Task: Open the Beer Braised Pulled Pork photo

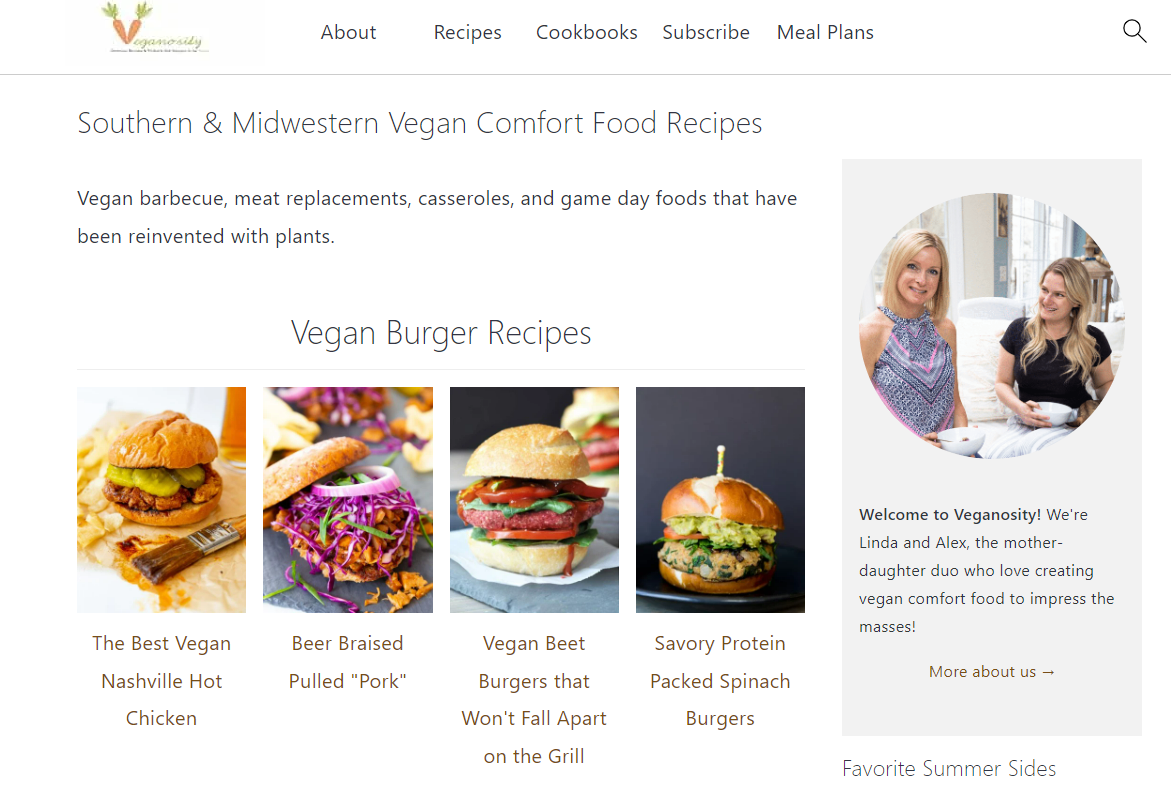Action: 348,500
